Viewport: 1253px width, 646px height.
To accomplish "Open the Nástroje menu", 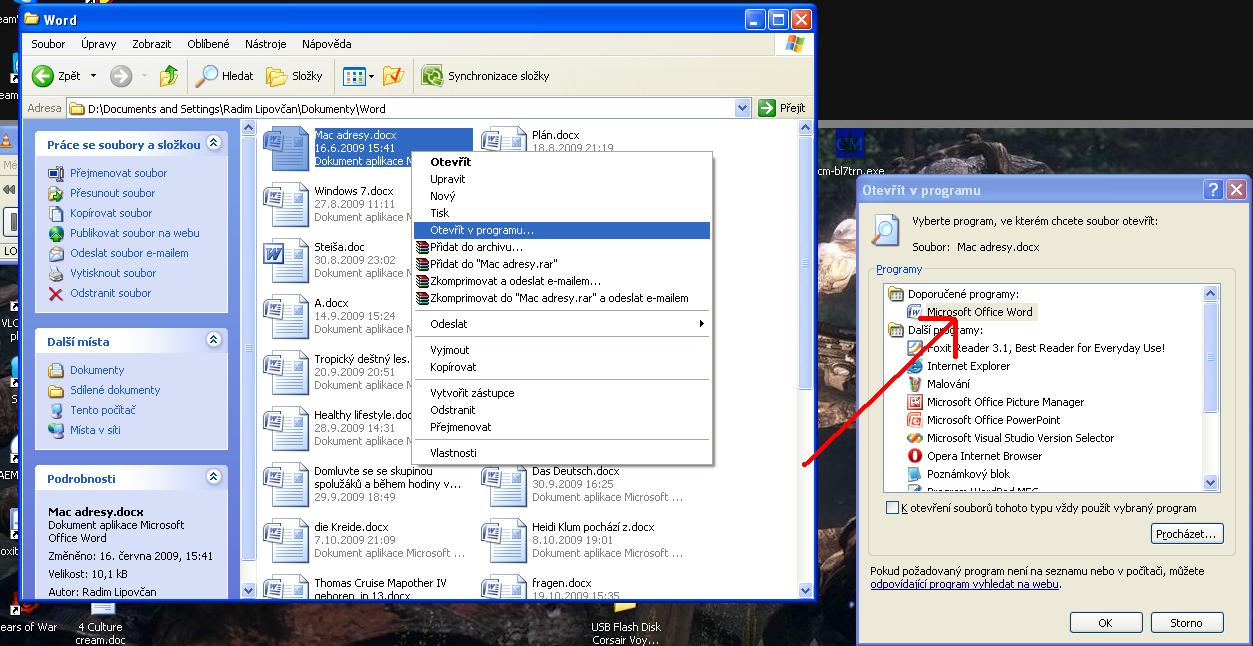I will tap(266, 44).
